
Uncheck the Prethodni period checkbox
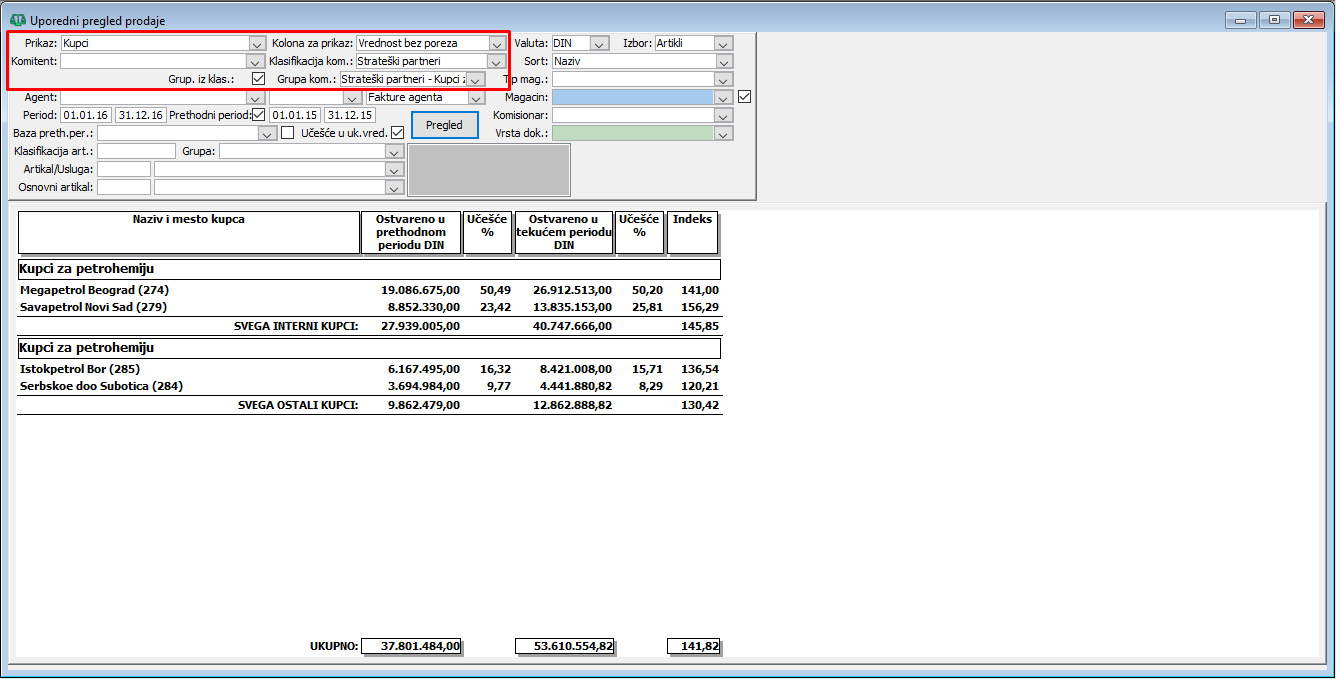click(x=259, y=115)
